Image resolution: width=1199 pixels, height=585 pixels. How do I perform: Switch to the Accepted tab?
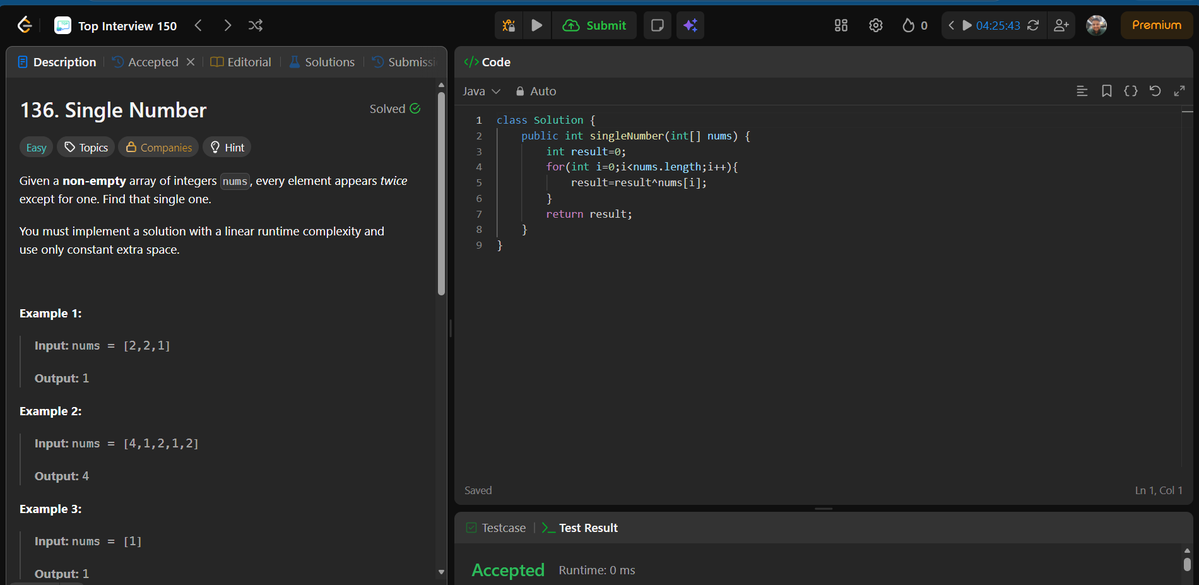pos(145,62)
